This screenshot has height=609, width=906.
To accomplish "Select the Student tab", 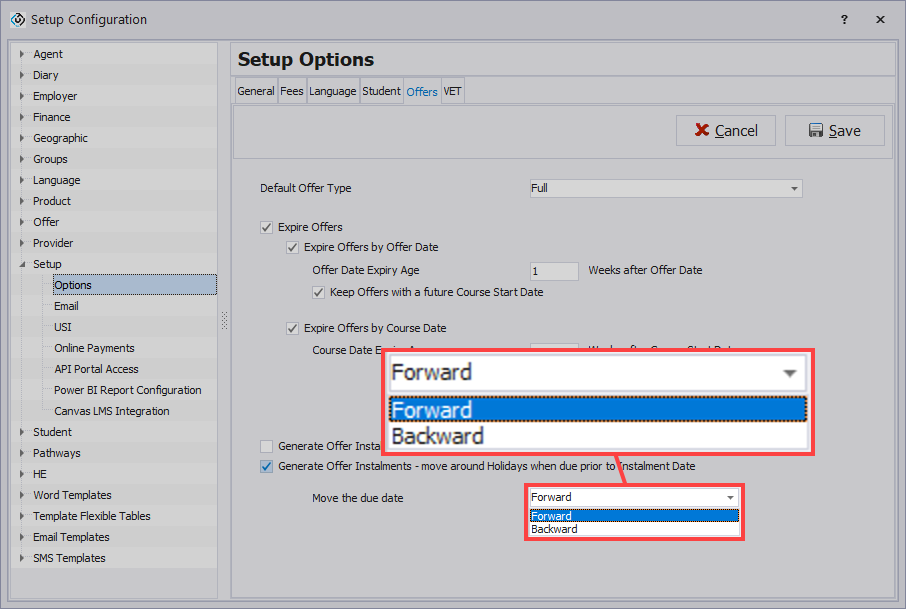I will (x=381, y=91).
